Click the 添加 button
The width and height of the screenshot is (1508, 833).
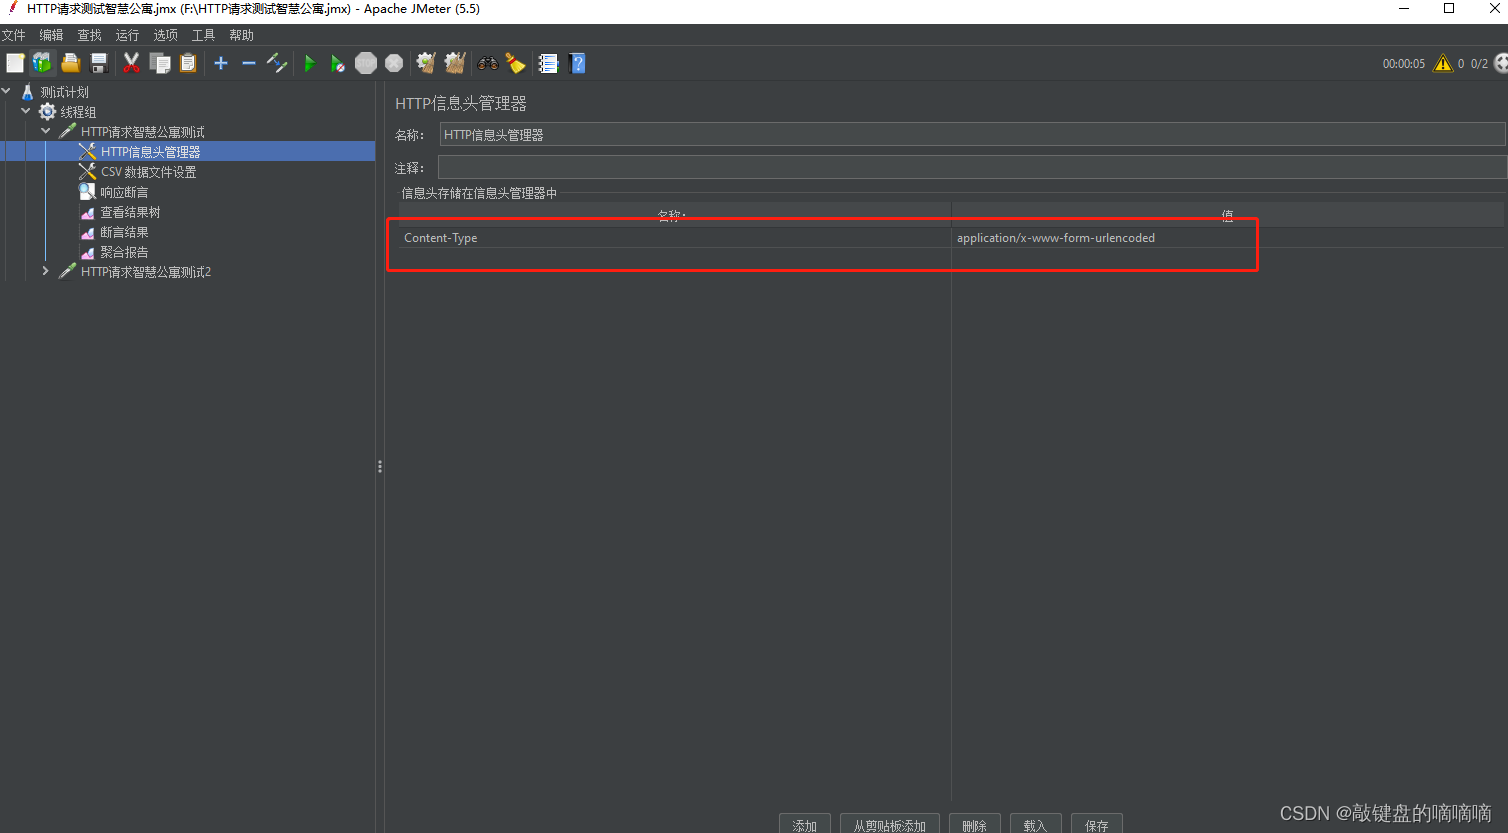coord(805,824)
